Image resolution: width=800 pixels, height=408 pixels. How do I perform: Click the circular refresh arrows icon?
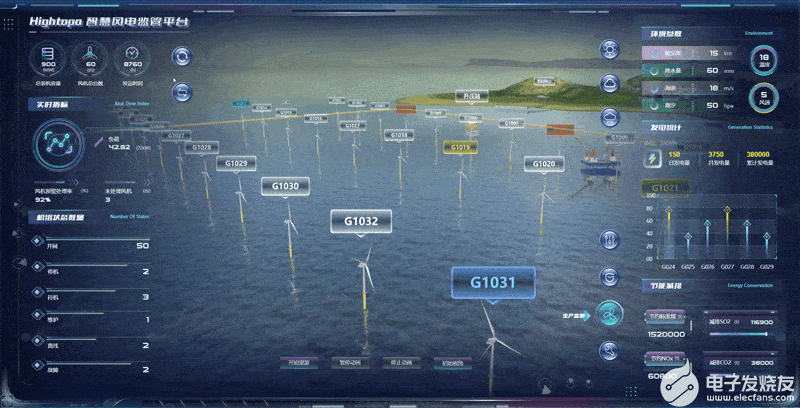[182, 56]
